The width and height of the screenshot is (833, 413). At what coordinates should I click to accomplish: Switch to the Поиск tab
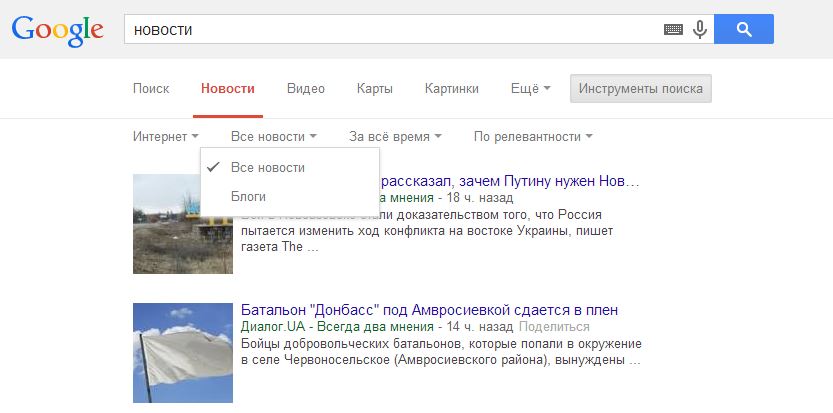pos(151,89)
